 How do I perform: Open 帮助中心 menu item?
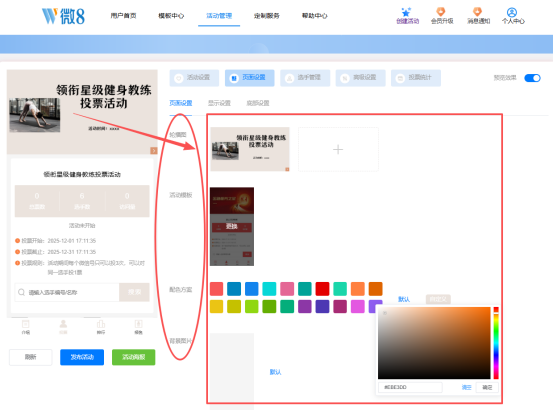[315, 16]
